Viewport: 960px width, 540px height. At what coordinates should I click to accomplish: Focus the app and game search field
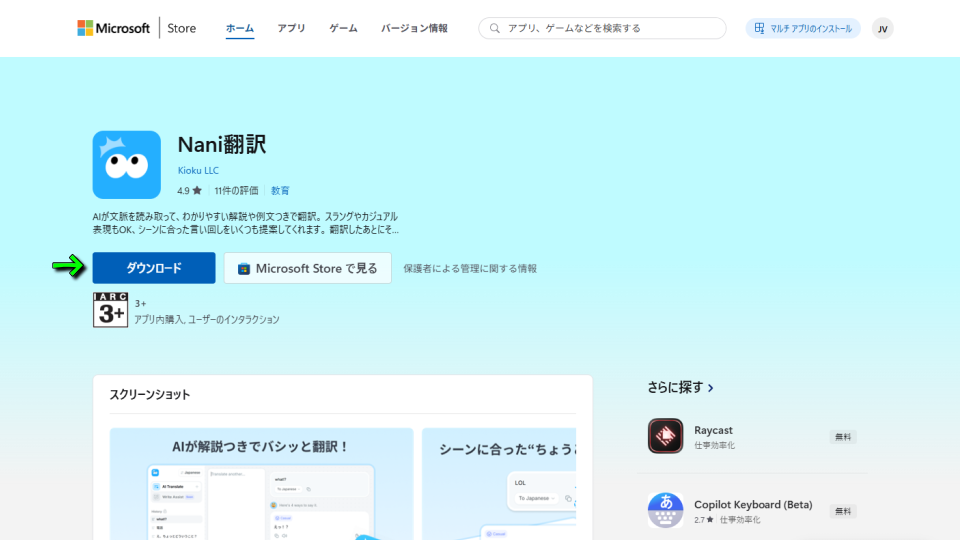coord(610,28)
